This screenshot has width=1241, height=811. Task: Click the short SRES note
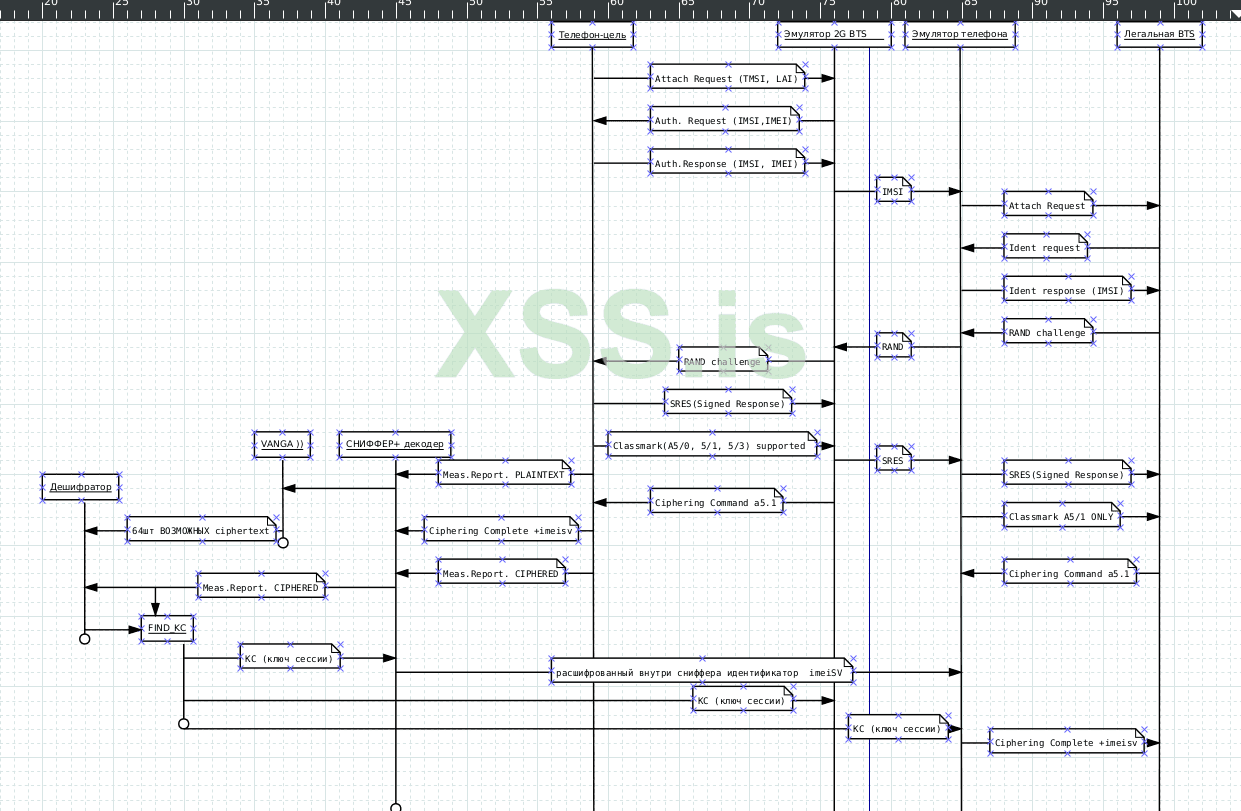click(894, 460)
